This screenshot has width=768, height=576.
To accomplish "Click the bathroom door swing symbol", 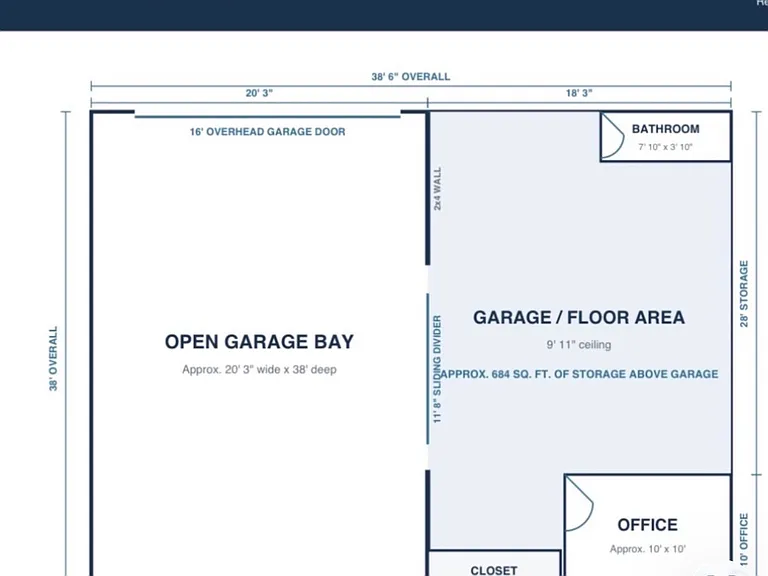I will point(612,136).
